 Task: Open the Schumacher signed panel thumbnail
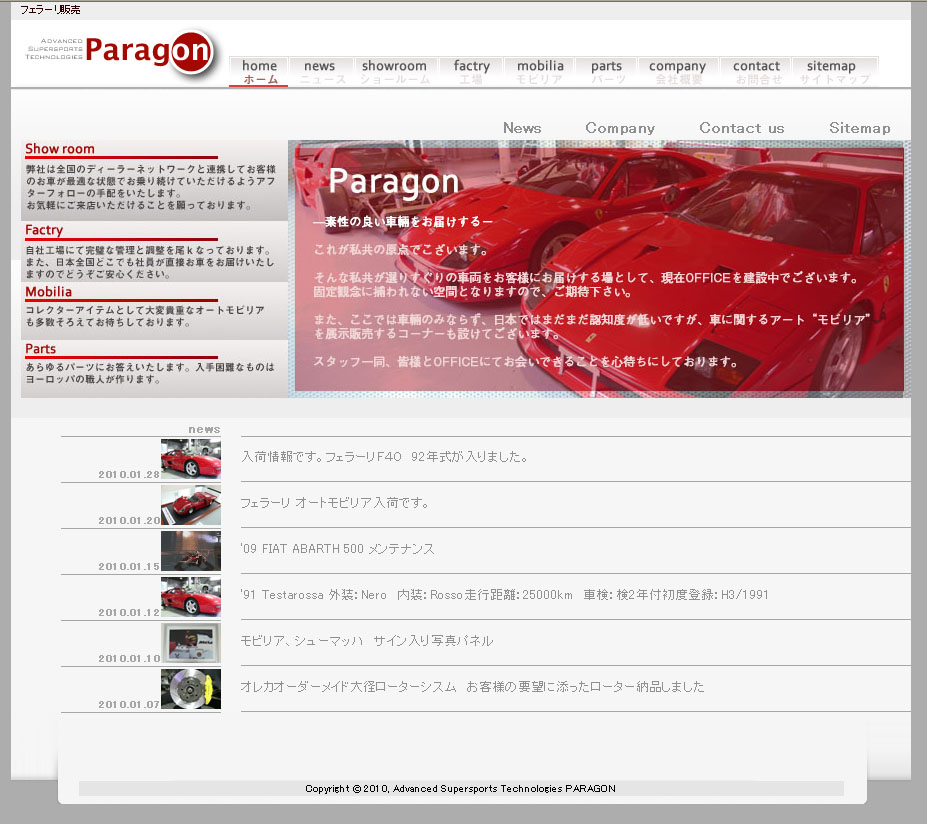pos(191,643)
